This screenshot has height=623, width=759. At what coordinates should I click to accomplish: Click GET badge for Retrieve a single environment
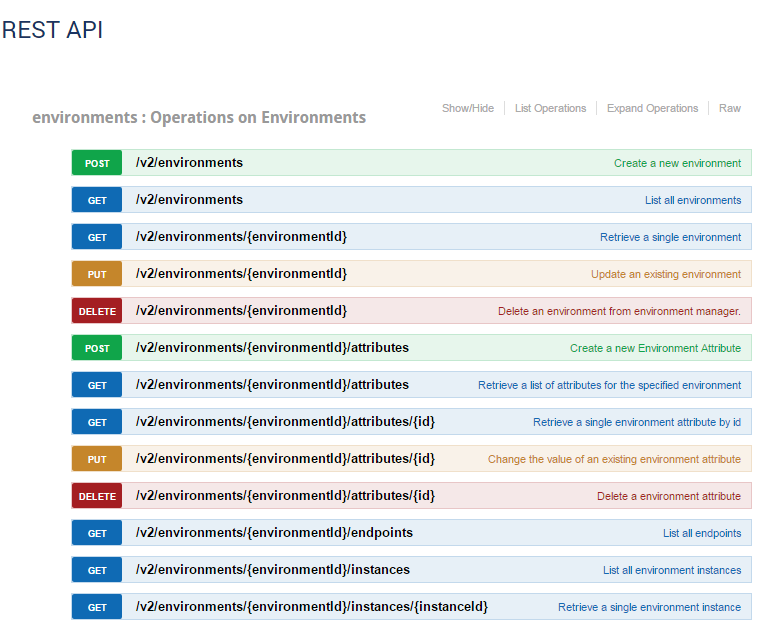tap(97, 237)
